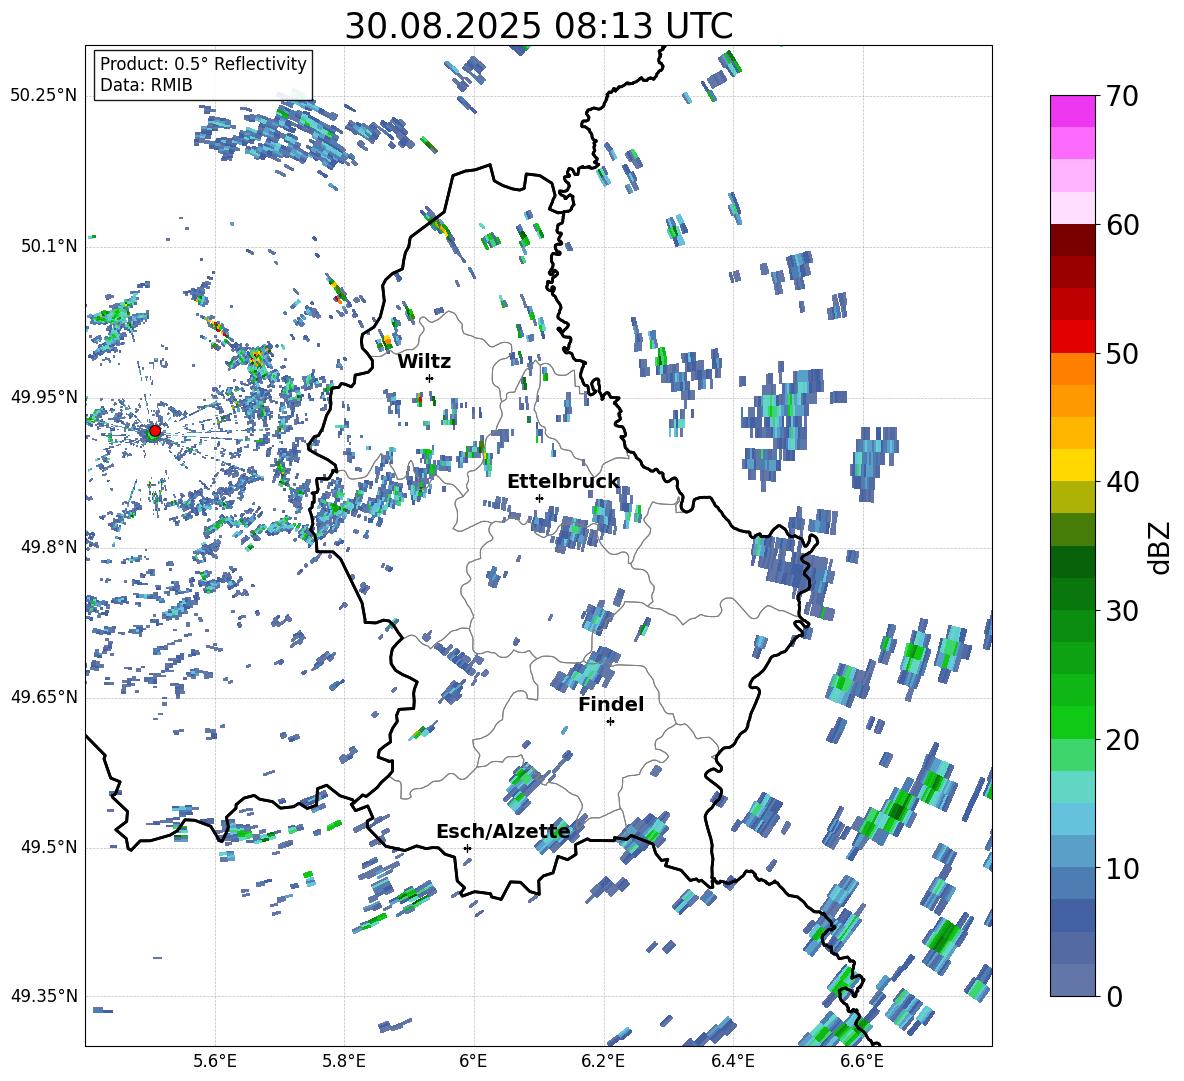Click the 49.95°N latitude label

click(x=44, y=396)
